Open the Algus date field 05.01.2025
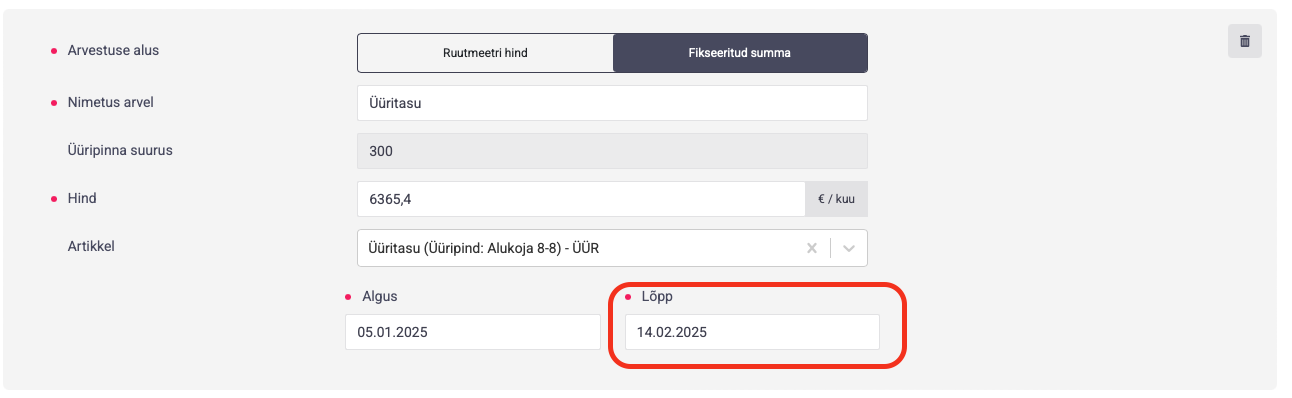The width and height of the screenshot is (1292, 398). click(473, 332)
